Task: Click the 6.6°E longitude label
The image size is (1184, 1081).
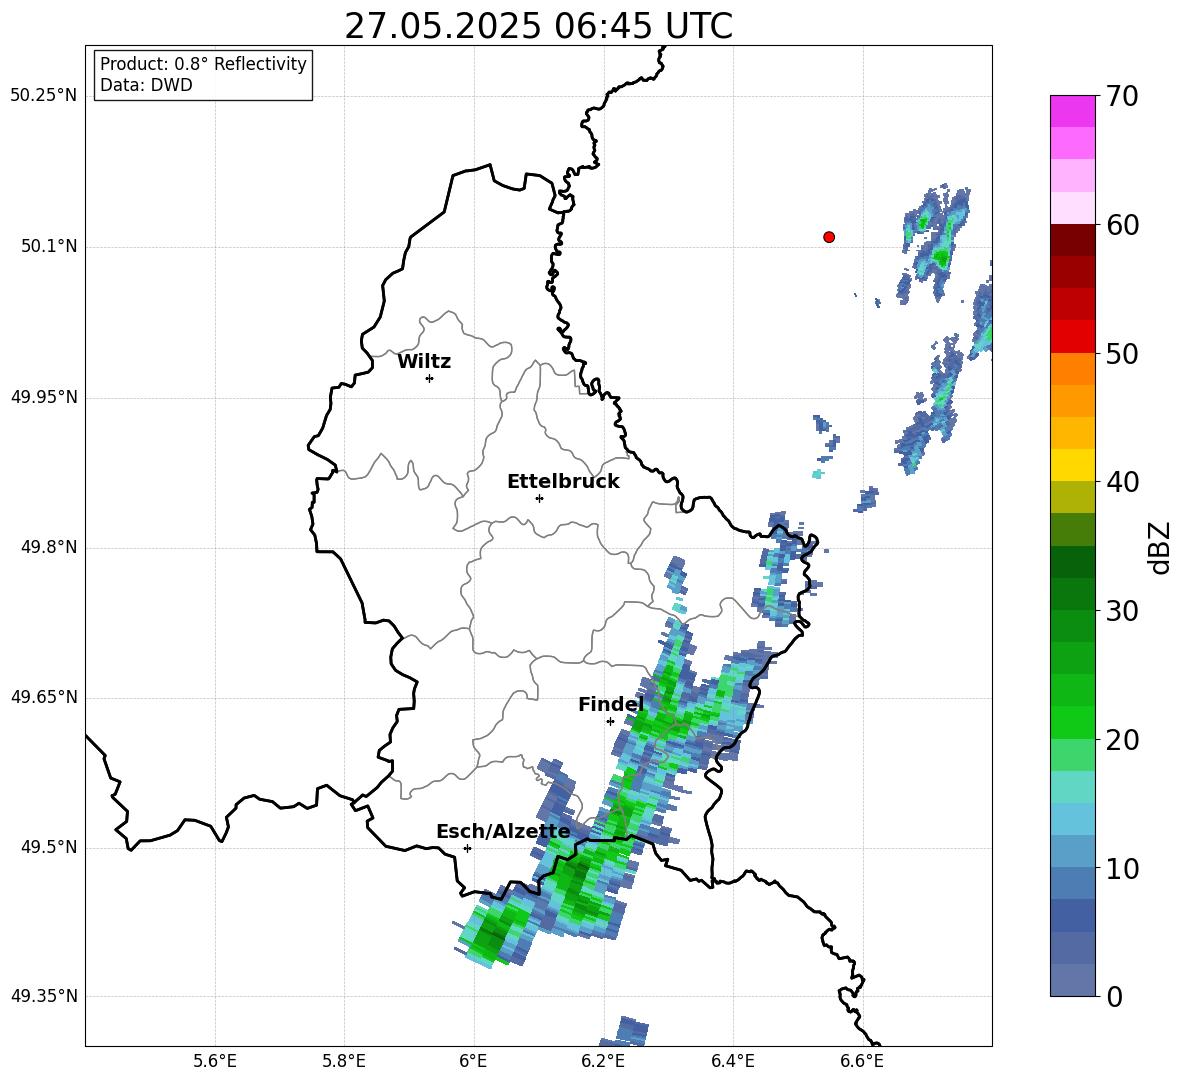Action: [x=862, y=1062]
